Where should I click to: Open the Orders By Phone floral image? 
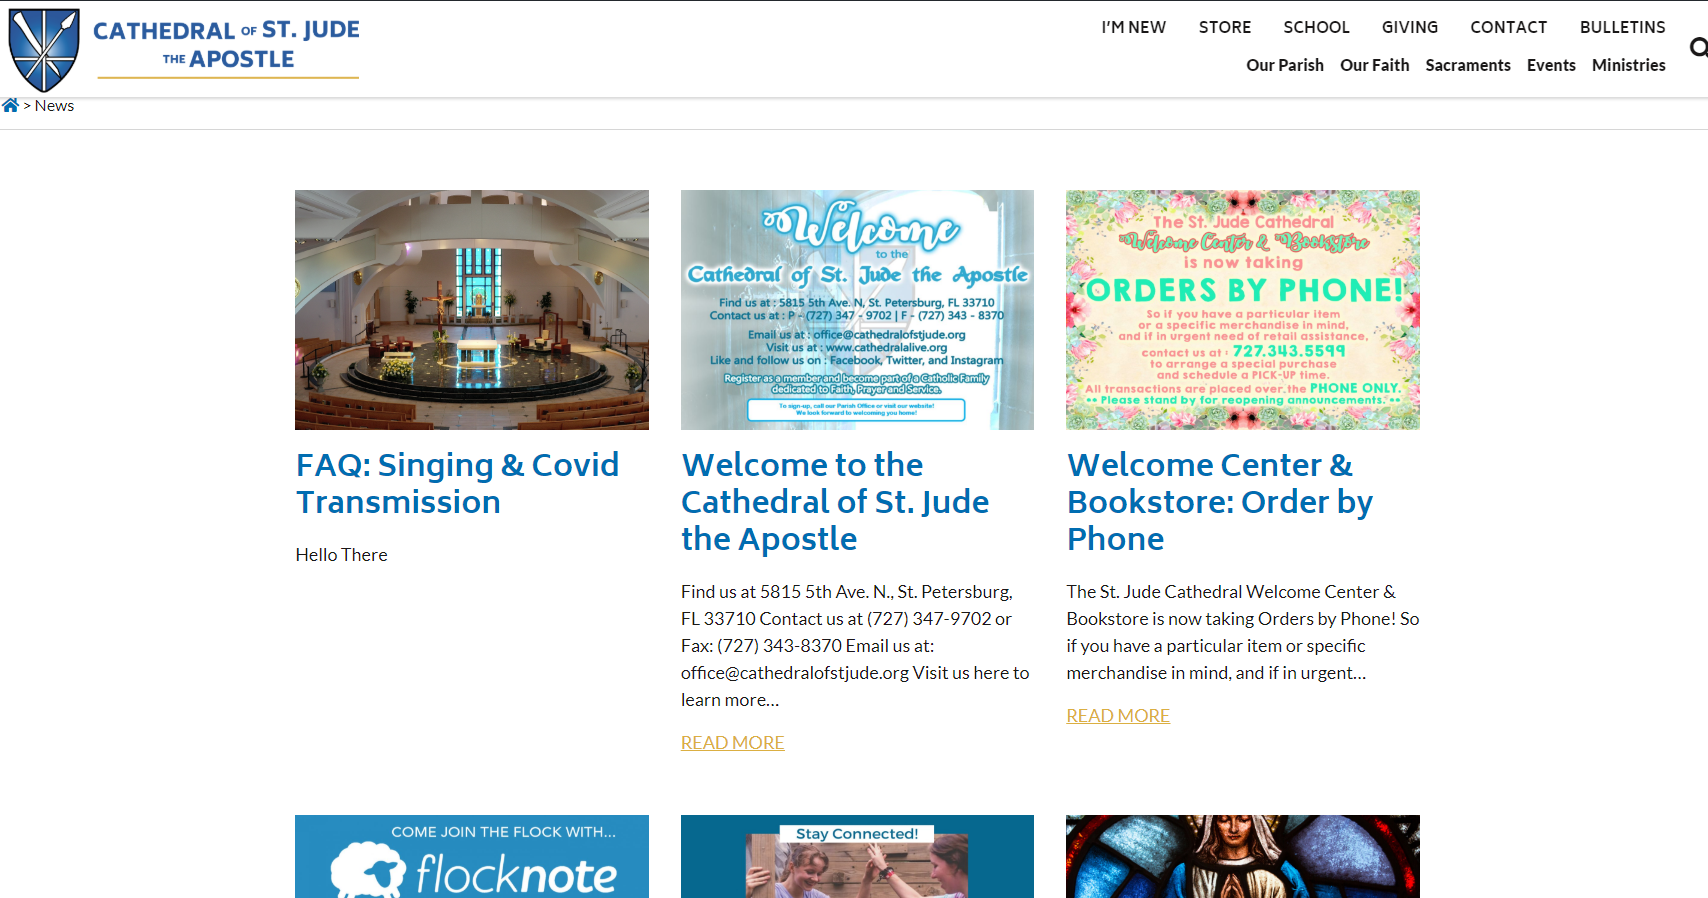pos(1242,310)
